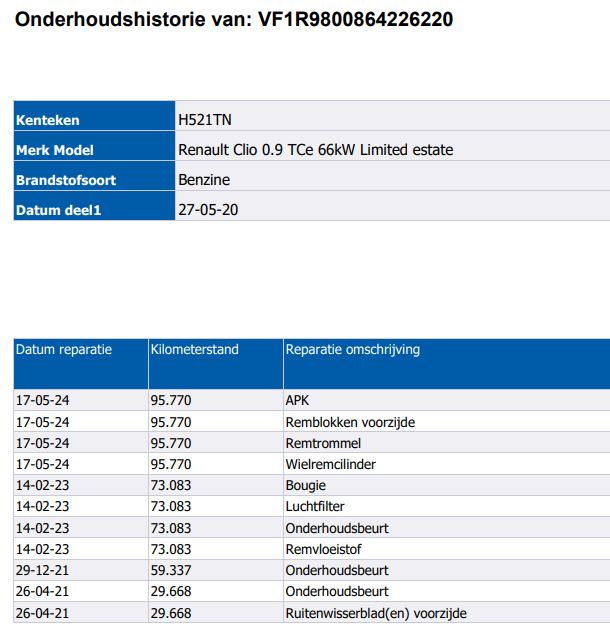Click the Kilometerstand column header
The height and width of the screenshot is (636, 610).
194,350
